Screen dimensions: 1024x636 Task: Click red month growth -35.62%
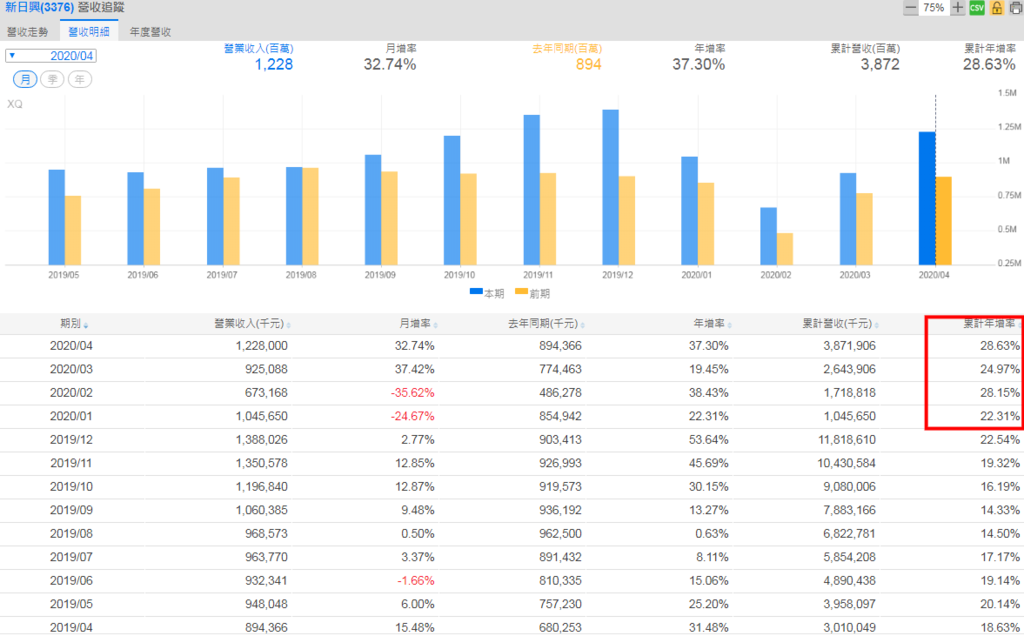click(413, 393)
